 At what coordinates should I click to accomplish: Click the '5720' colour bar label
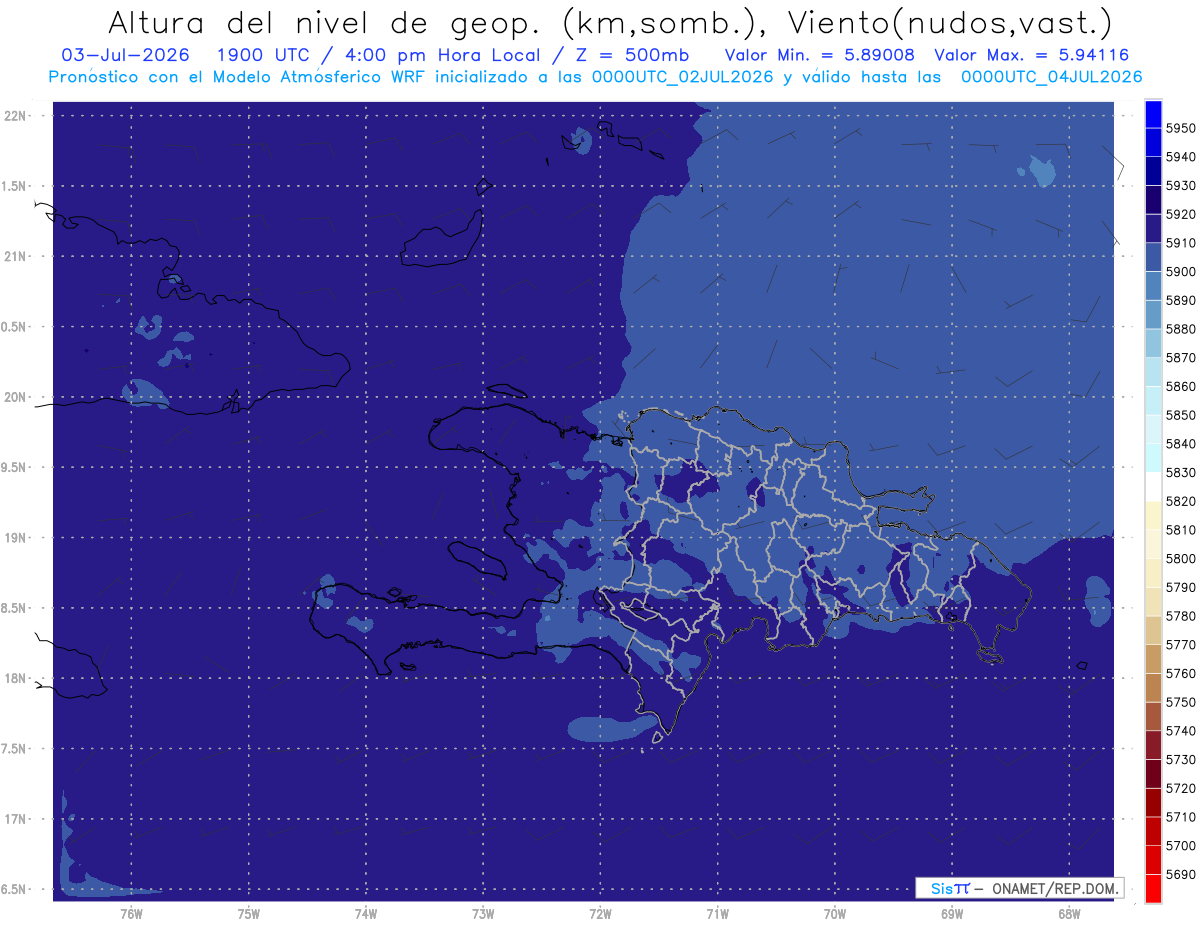1181,788
